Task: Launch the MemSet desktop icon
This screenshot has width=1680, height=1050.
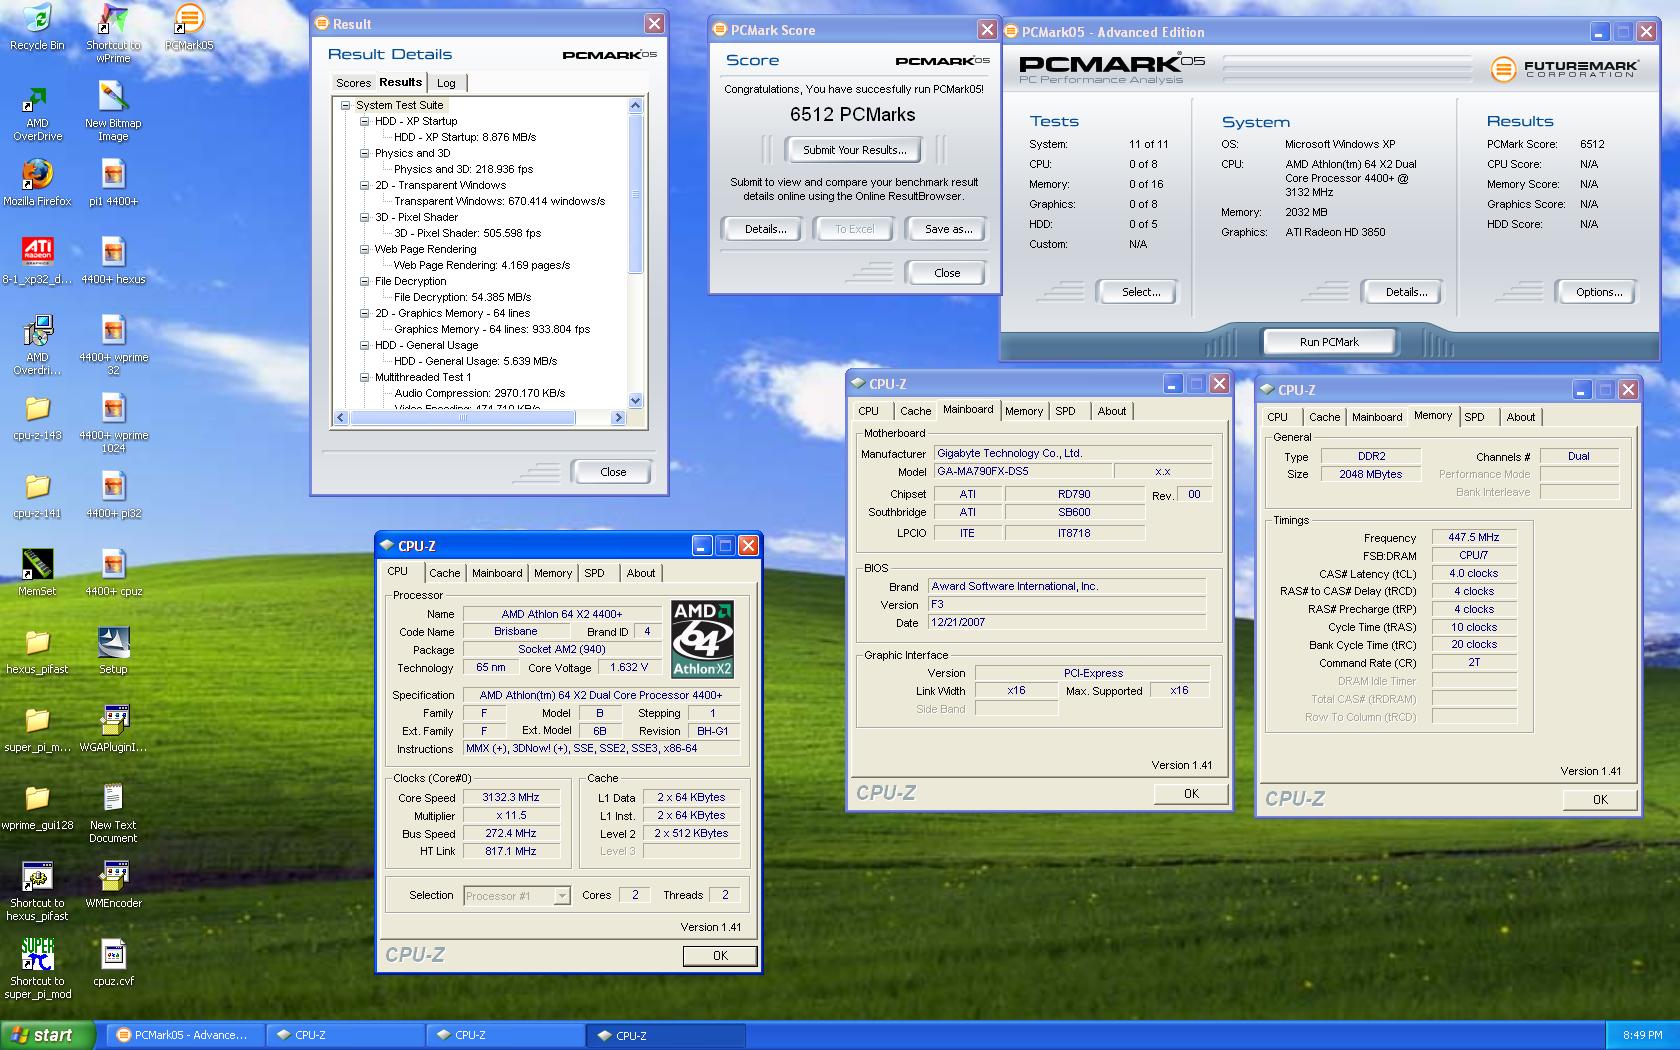Action: point(37,573)
